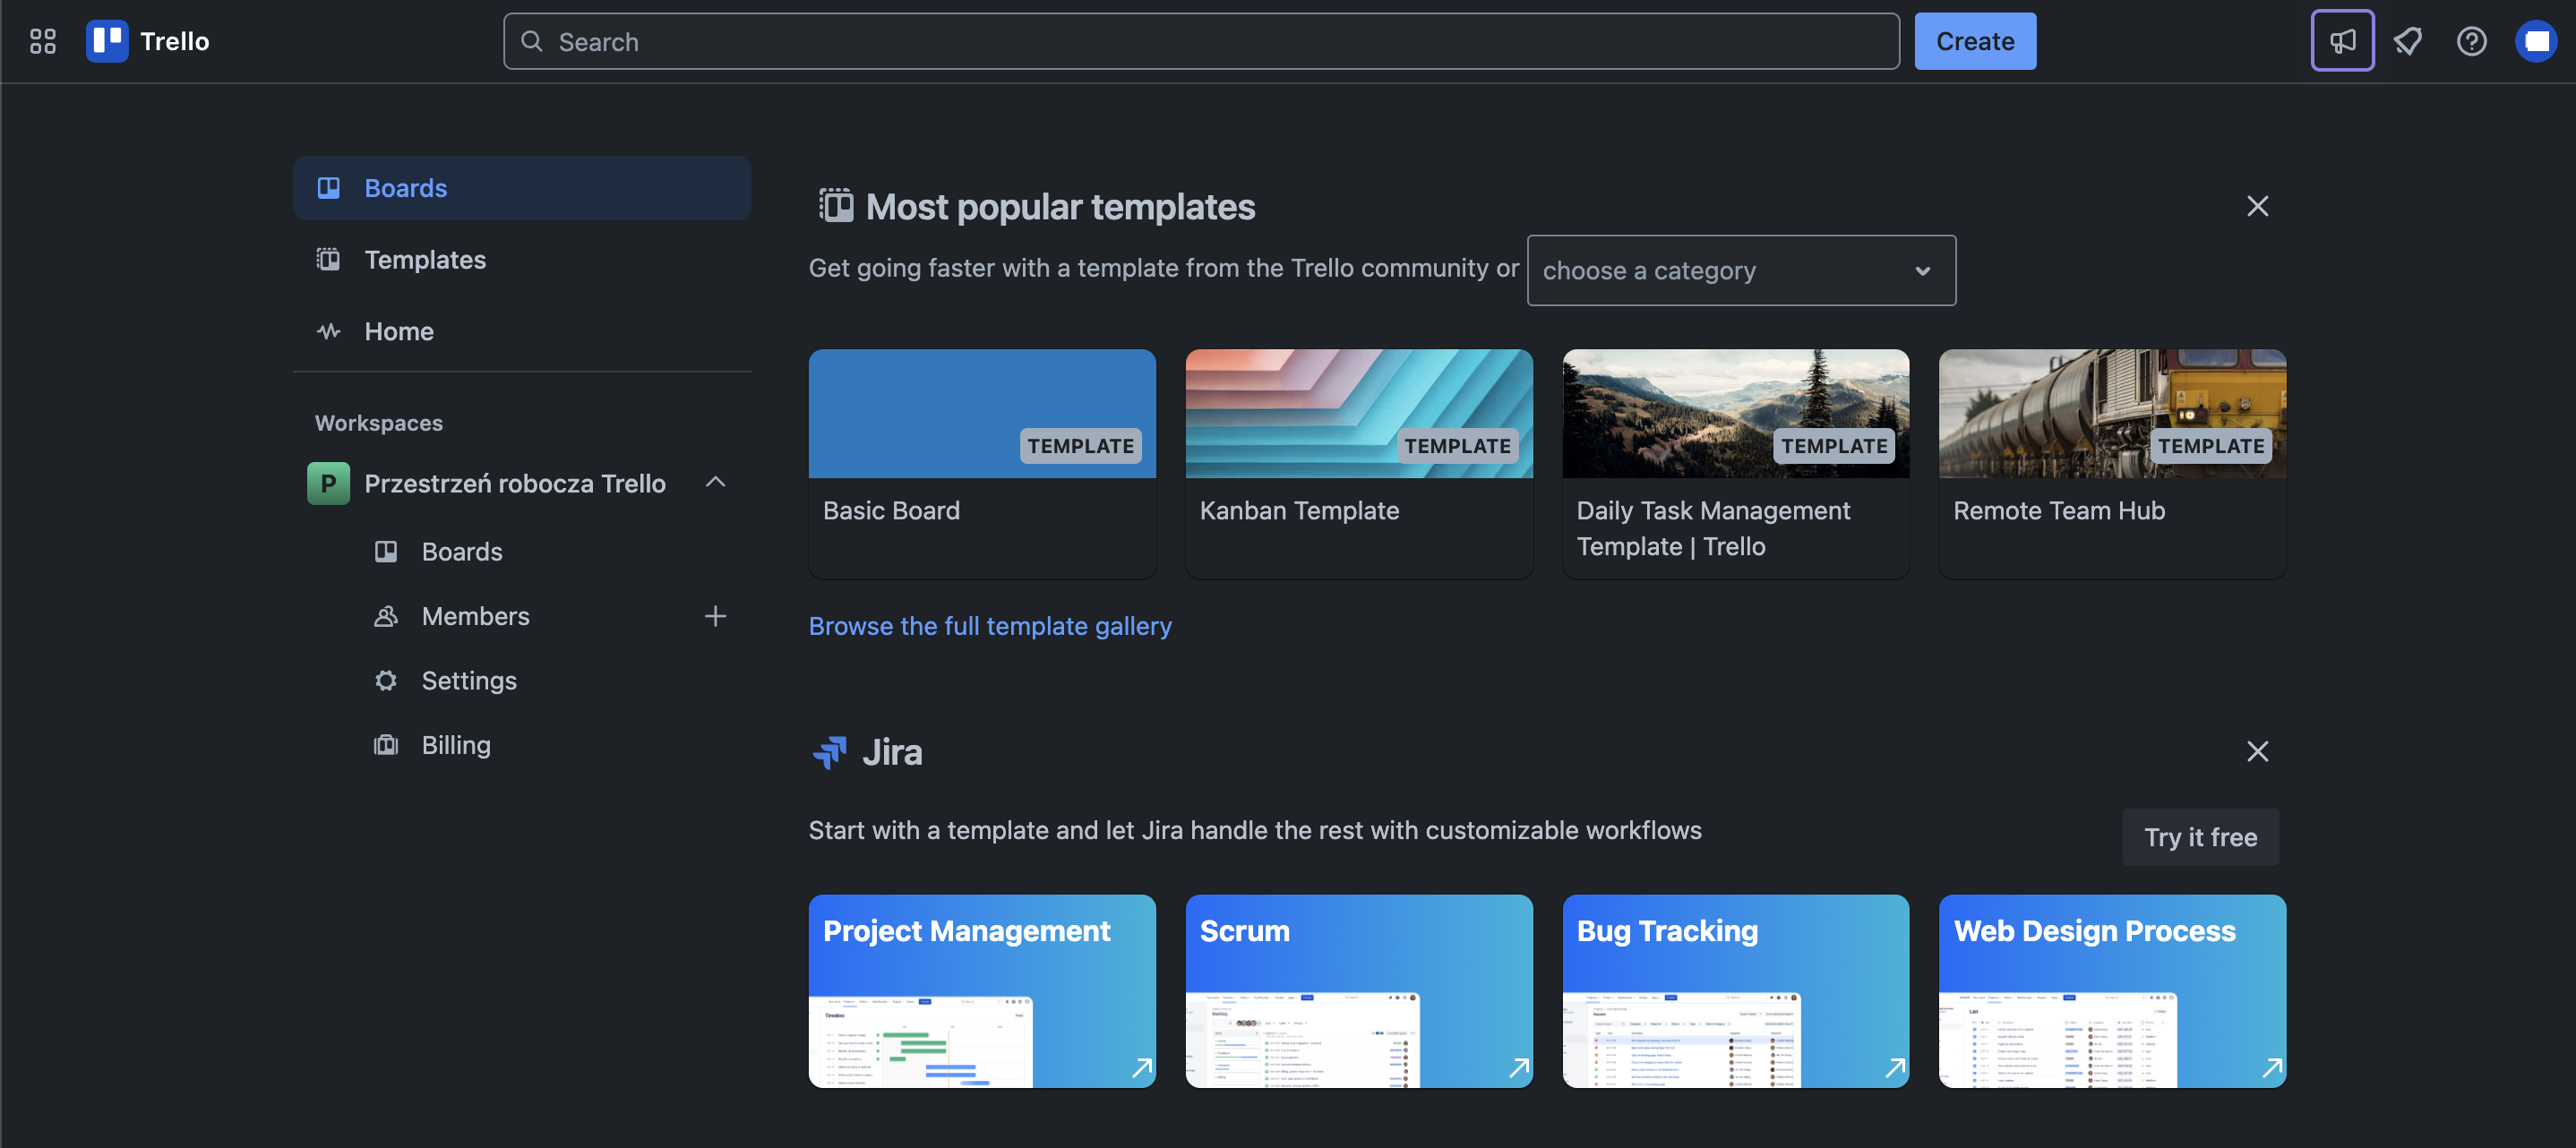Collapse the Przestrzeń robocza Trello workspace
The height and width of the screenshot is (1148, 2576).
[715, 482]
